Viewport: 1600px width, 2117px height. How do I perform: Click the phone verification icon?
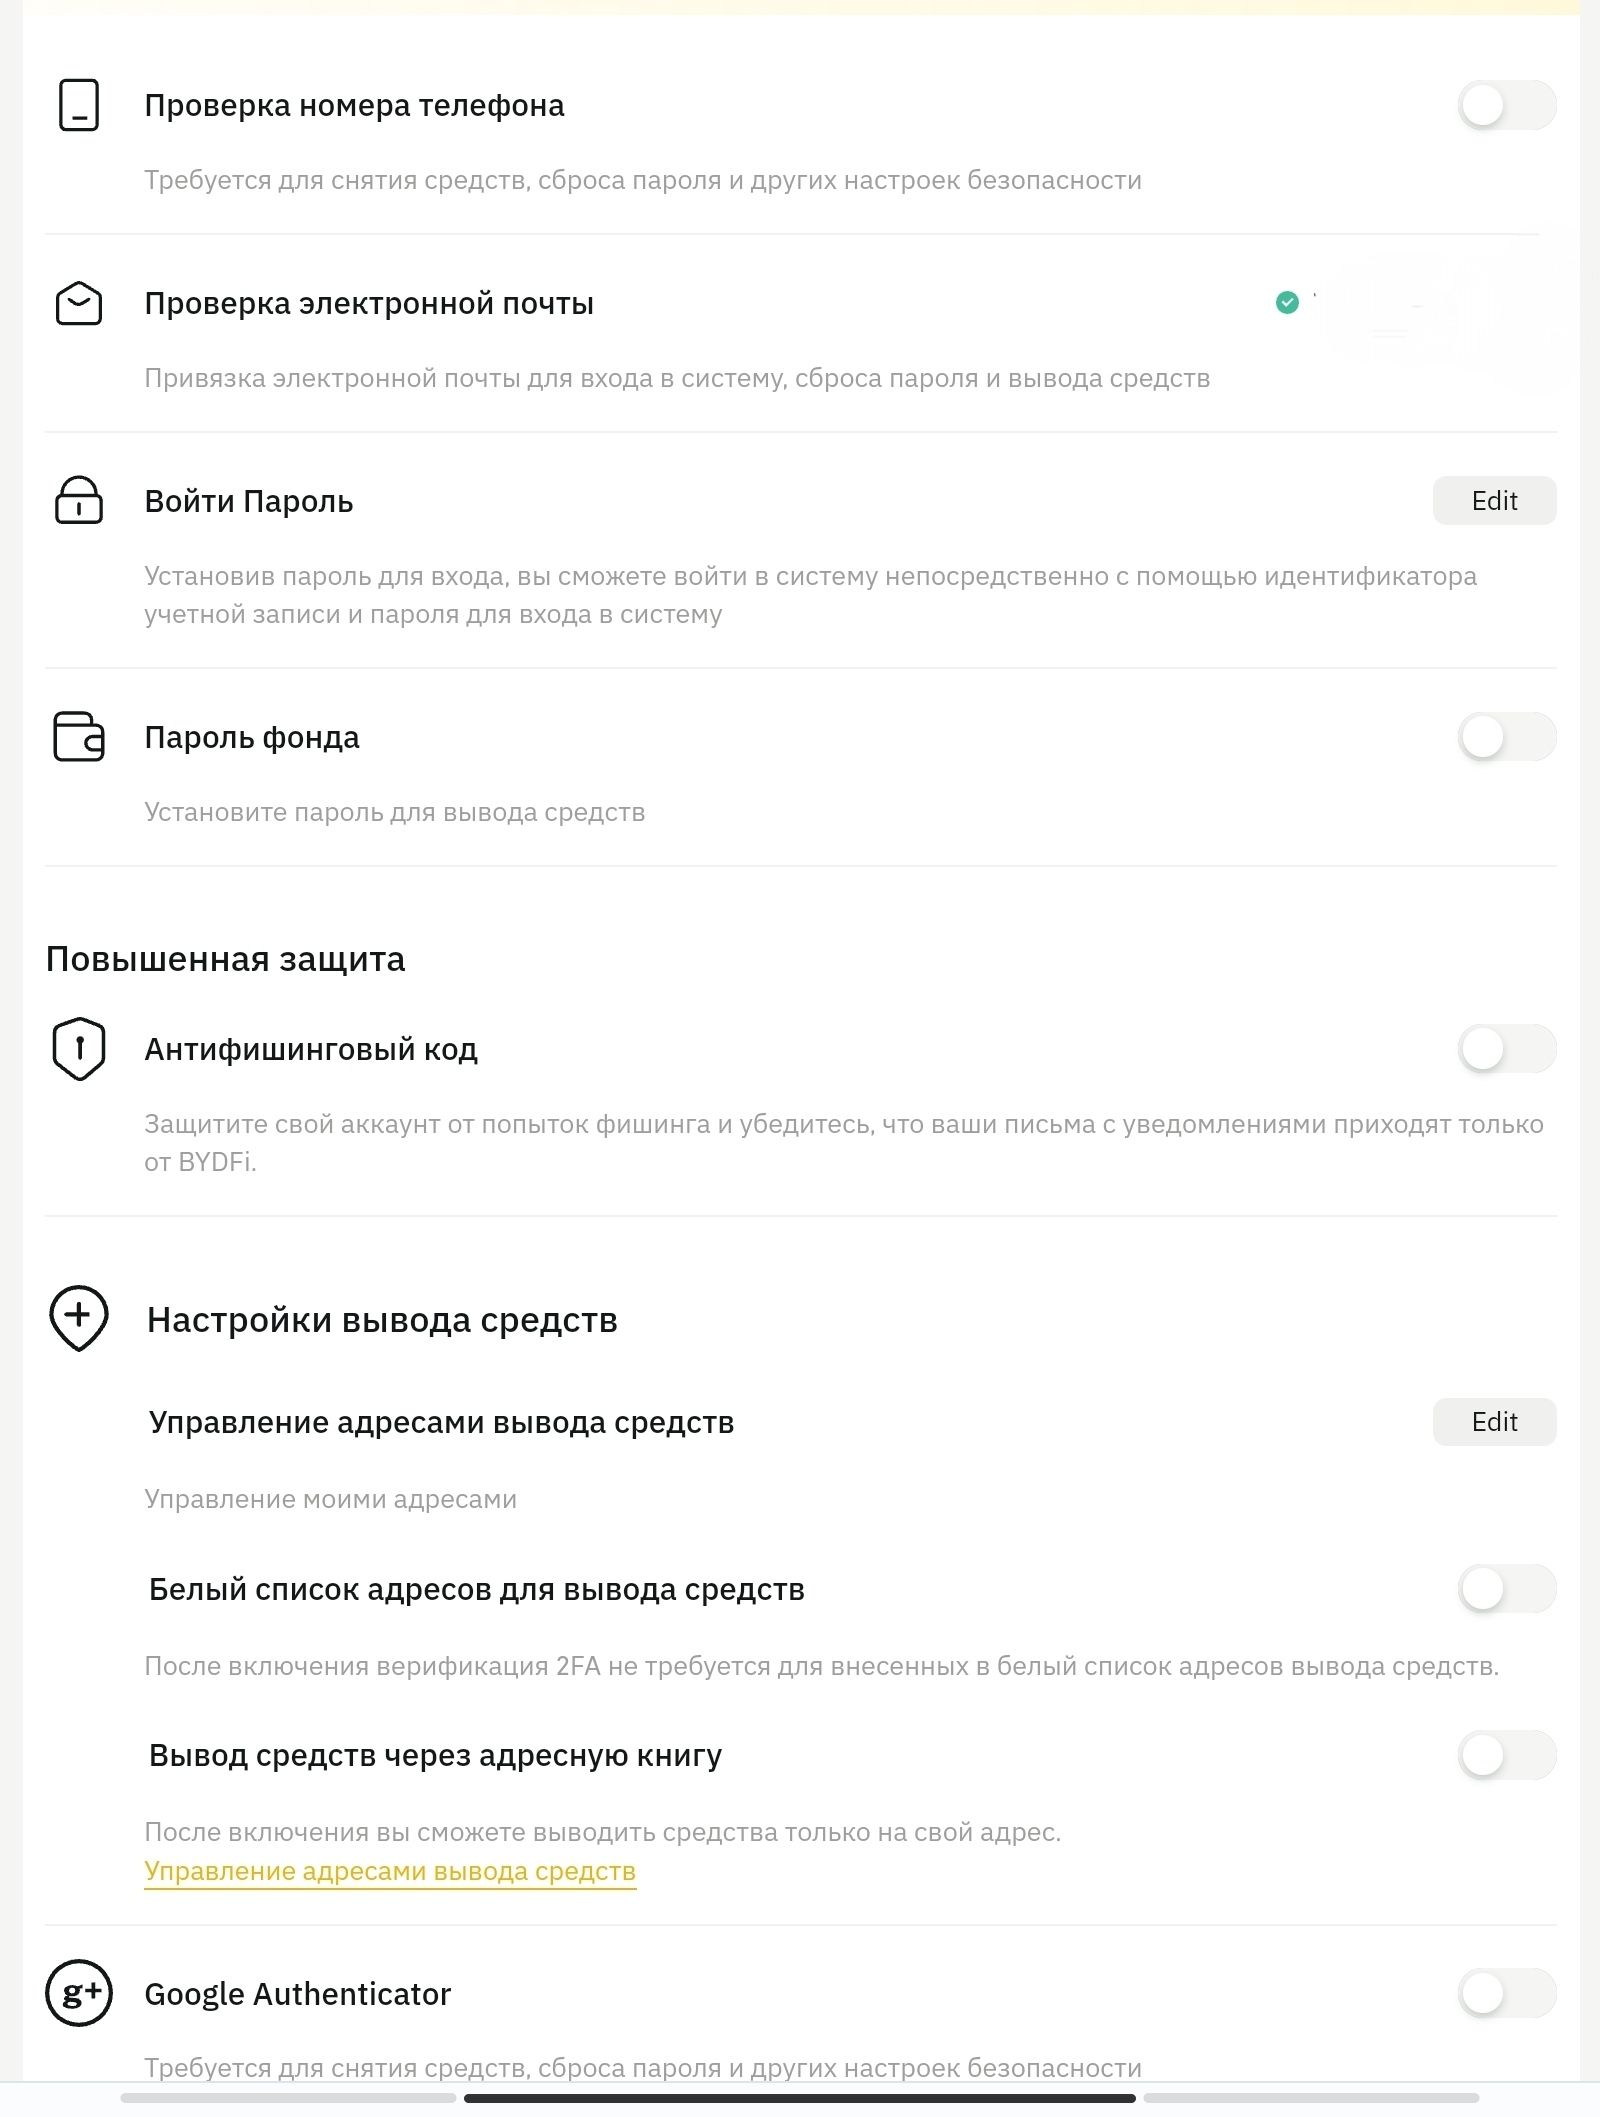[78, 105]
